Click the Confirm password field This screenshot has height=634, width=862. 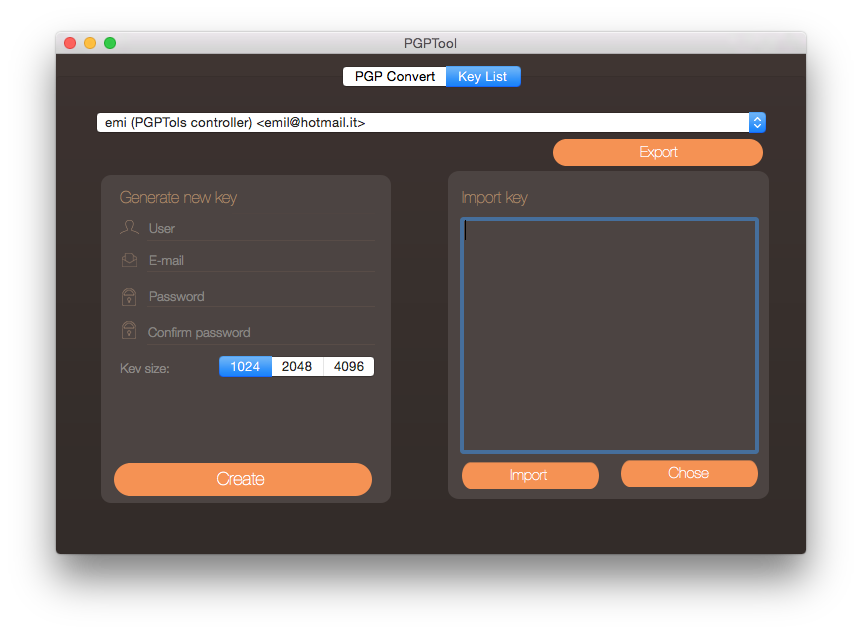tap(262, 333)
